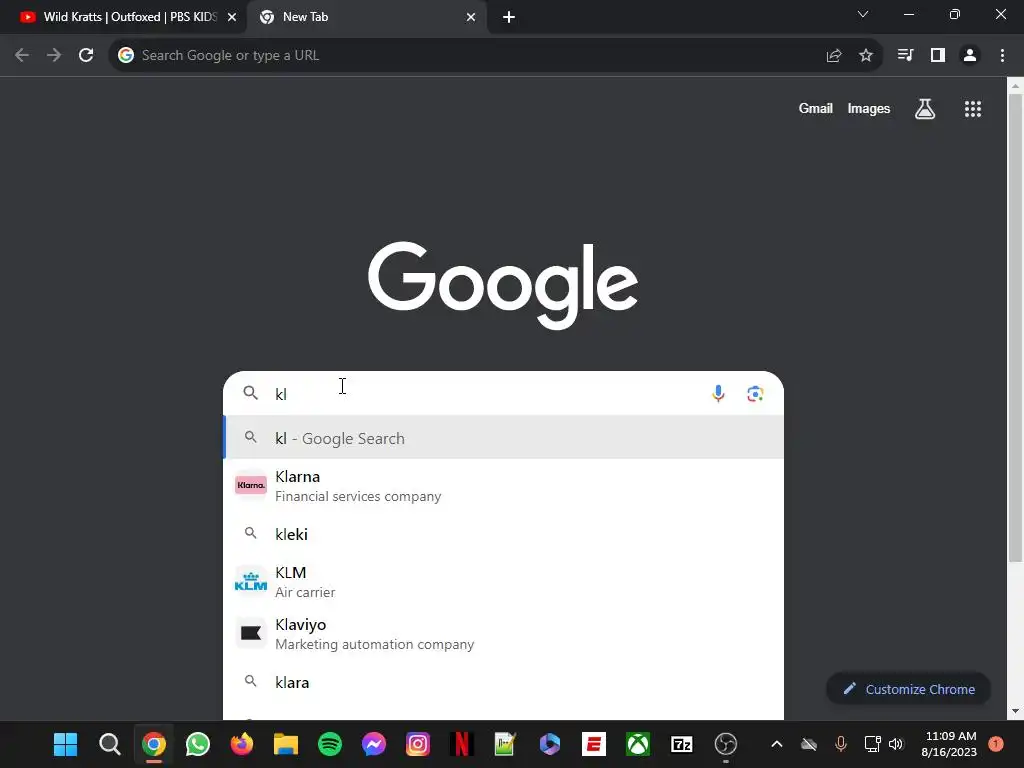Choose the kleki suggestion

pyautogui.click(x=504, y=534)
